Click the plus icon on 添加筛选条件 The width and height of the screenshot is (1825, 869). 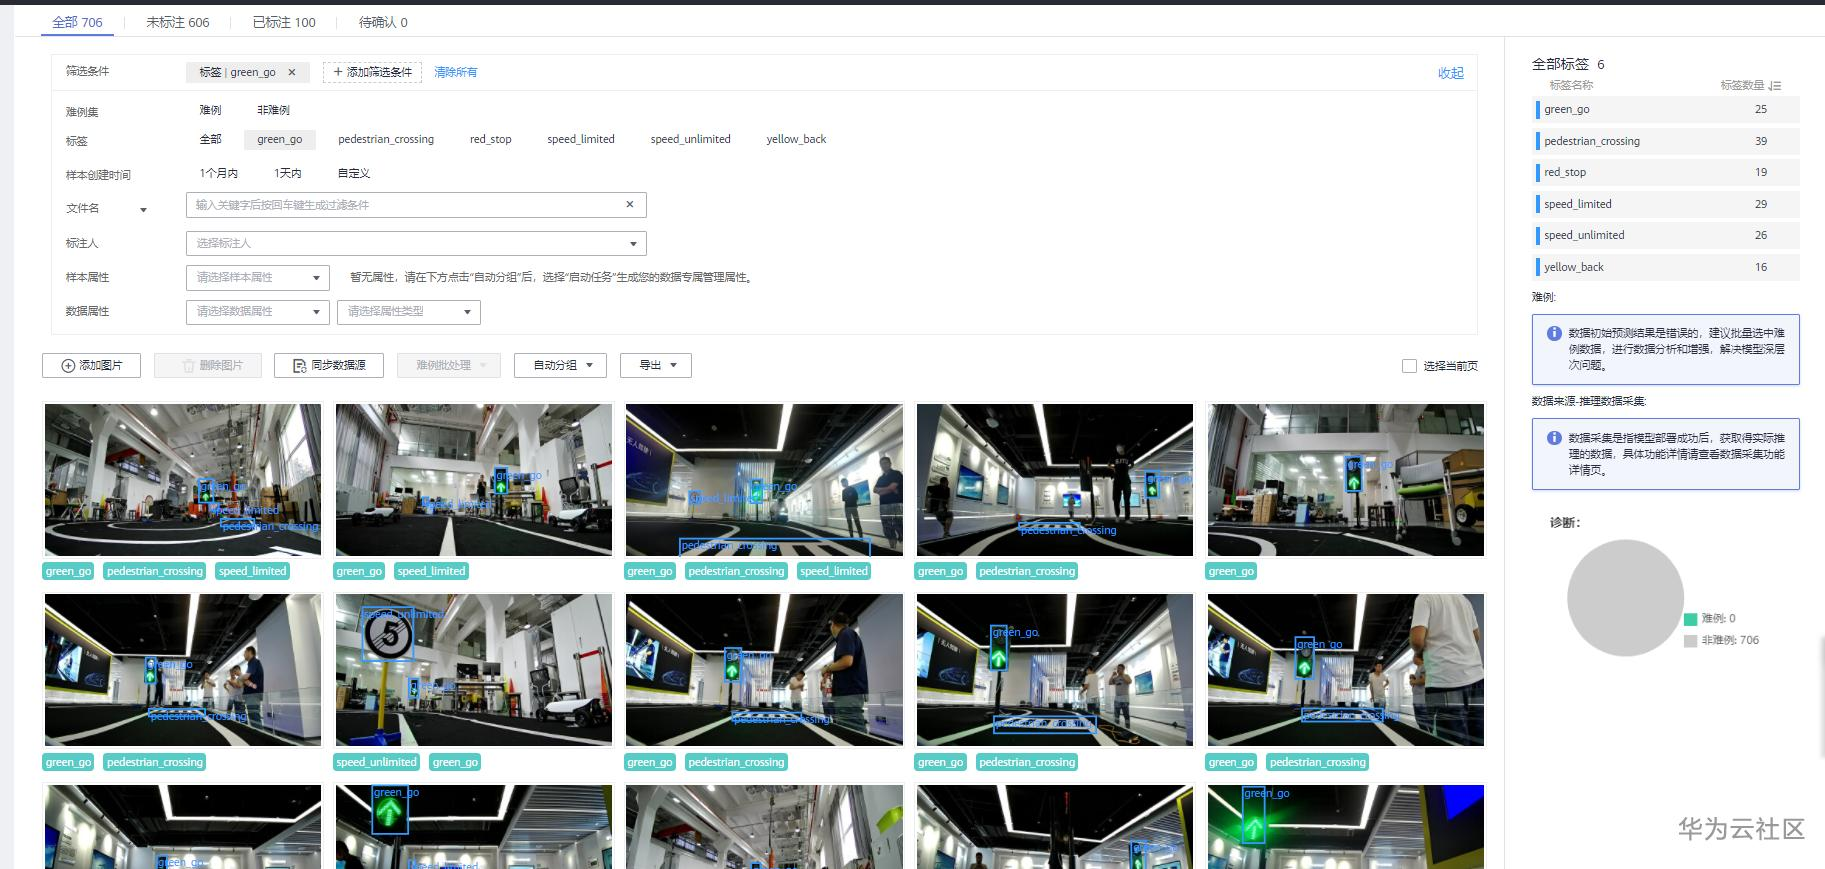[338, 72]
